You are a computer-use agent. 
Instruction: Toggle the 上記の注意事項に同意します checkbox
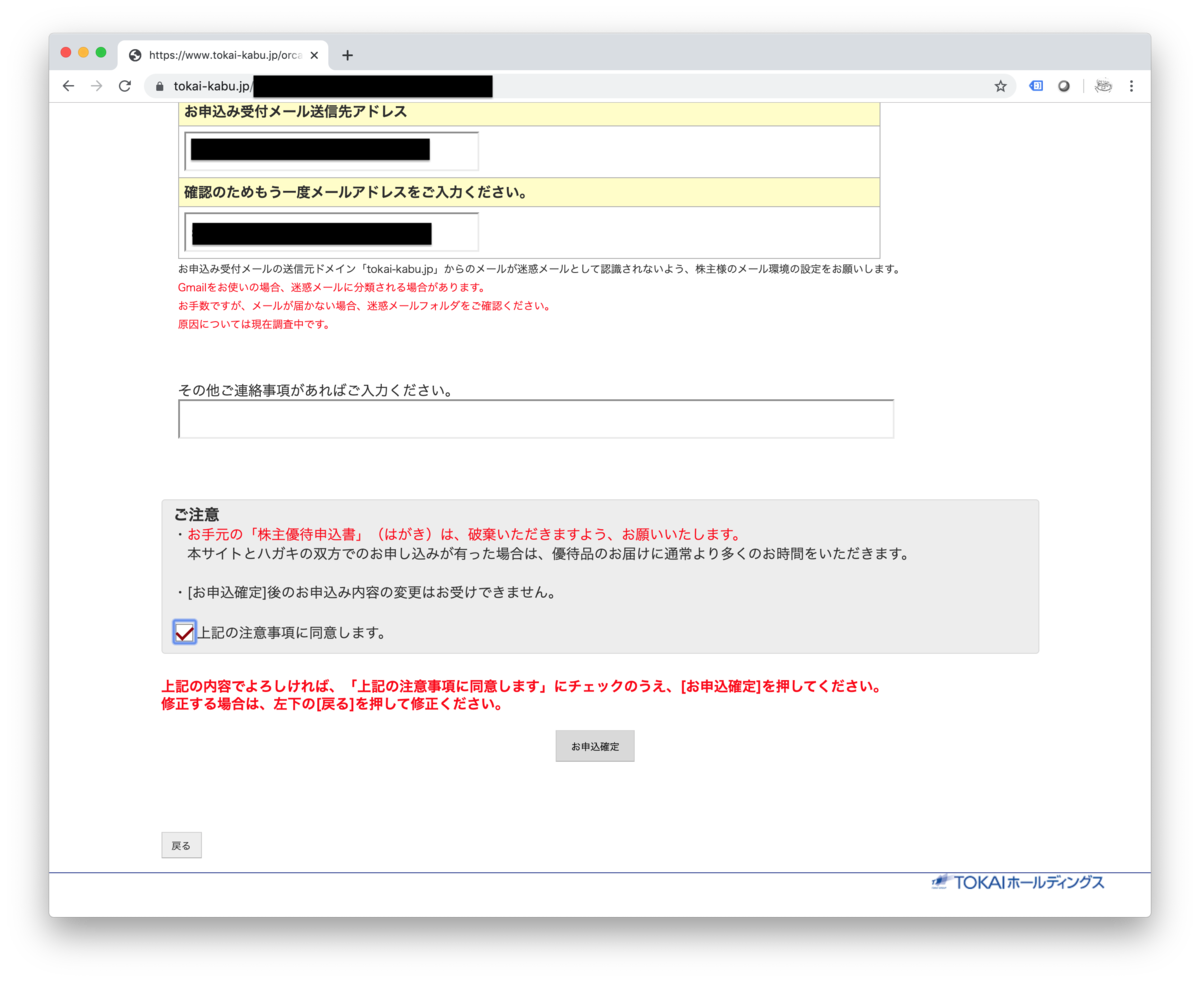point(184,632)
